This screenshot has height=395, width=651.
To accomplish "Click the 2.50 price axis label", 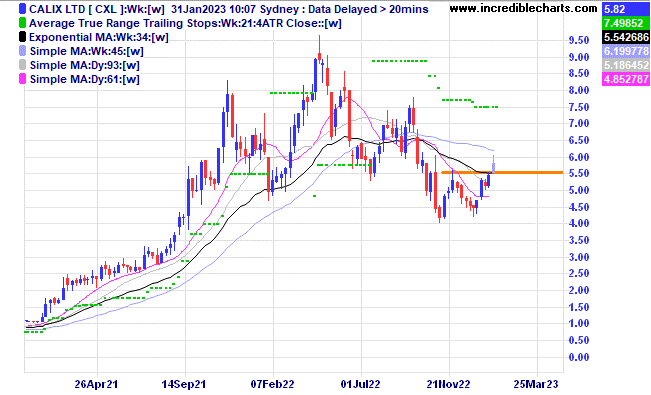I will pyautogui.click(x=579, y=273).
